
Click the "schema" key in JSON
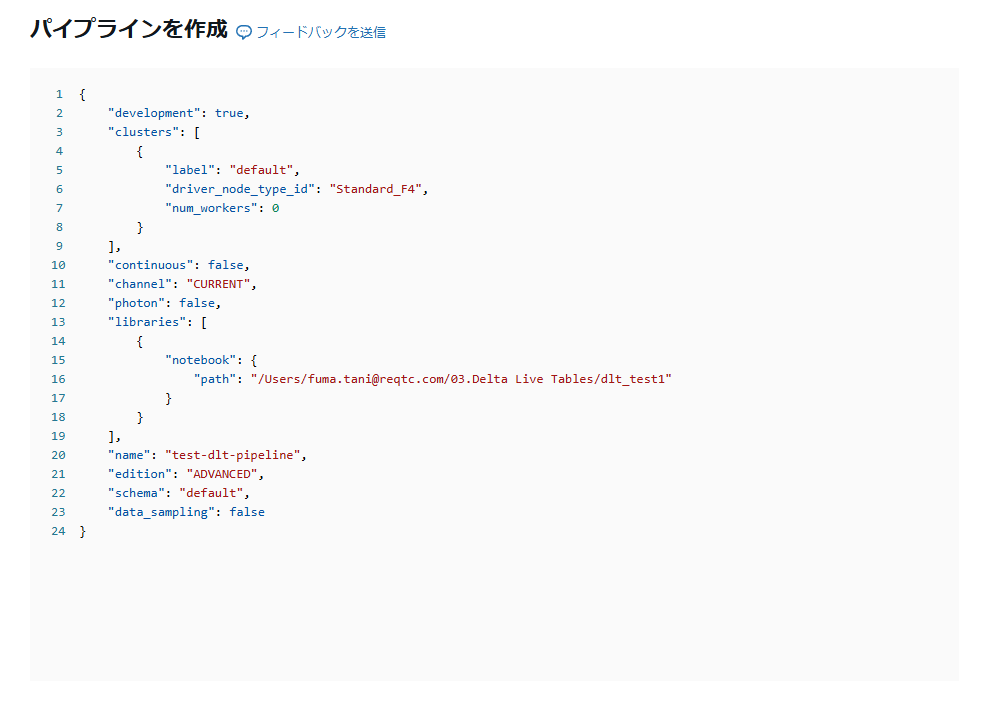[136, 493]
